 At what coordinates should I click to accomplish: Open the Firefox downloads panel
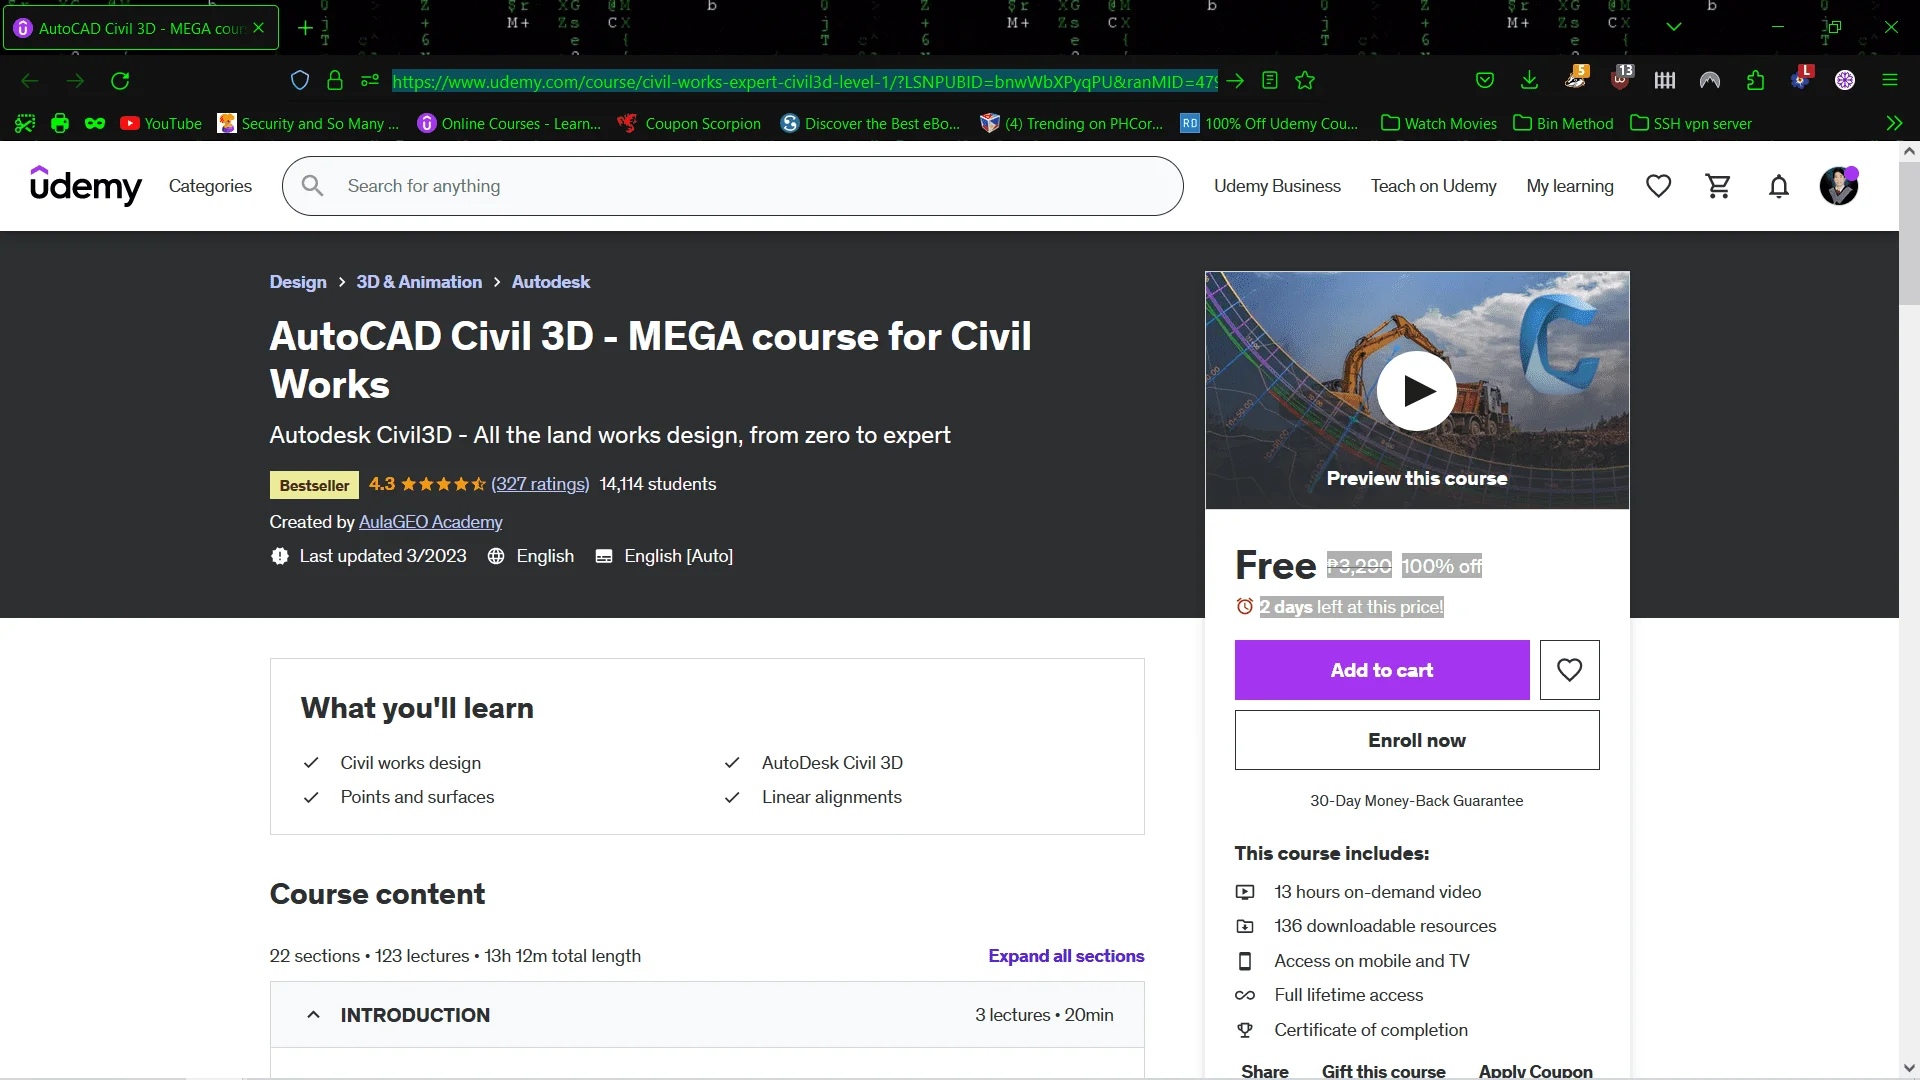(1529, 81)
